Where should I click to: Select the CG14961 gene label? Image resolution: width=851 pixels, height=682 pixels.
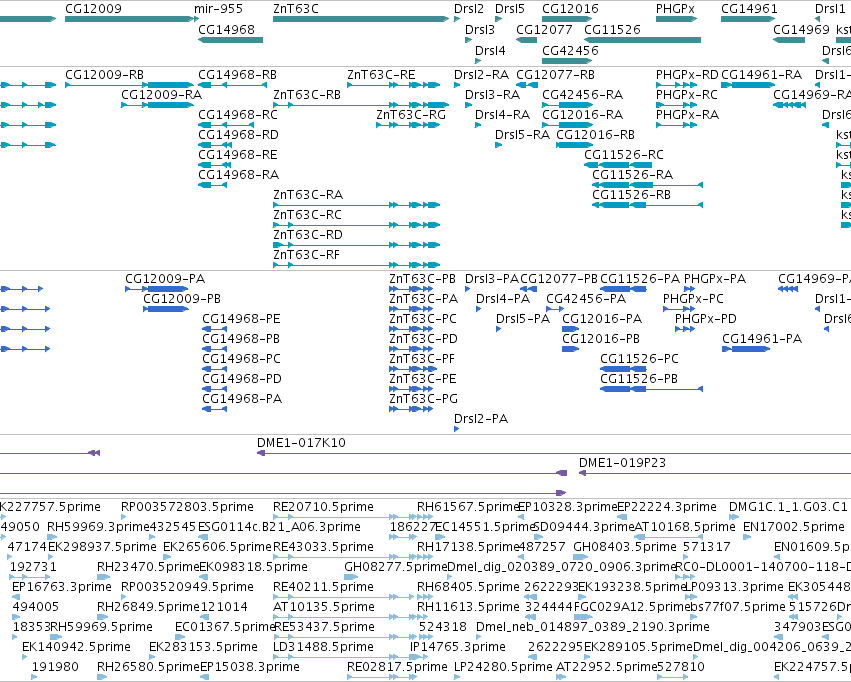[x=750, y=9]
